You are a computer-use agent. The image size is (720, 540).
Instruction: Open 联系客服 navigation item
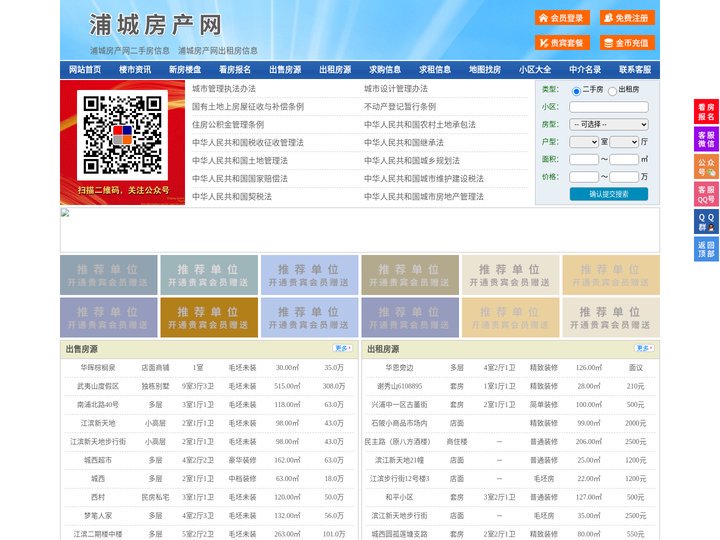click(x=635, y=70)
